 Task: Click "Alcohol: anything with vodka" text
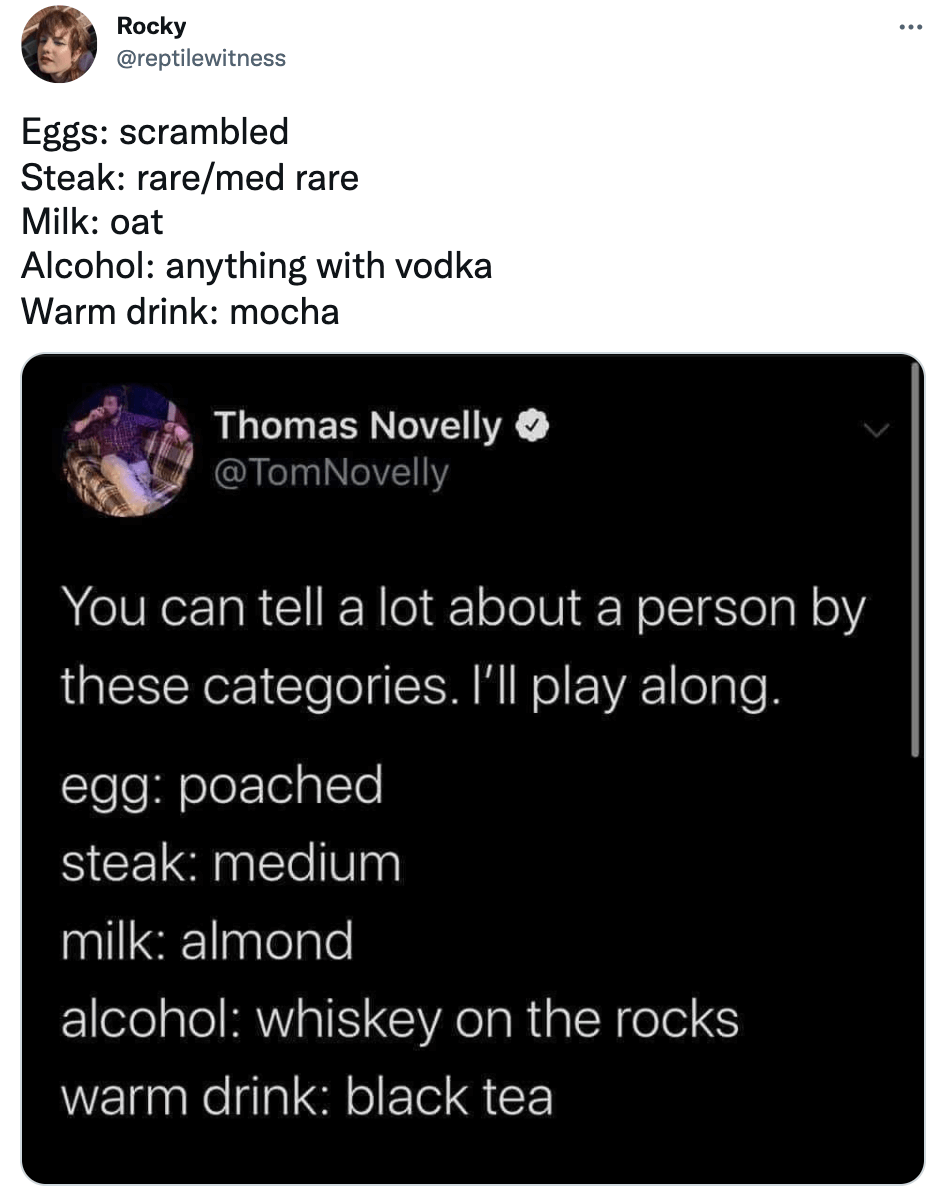click(256, 267)
